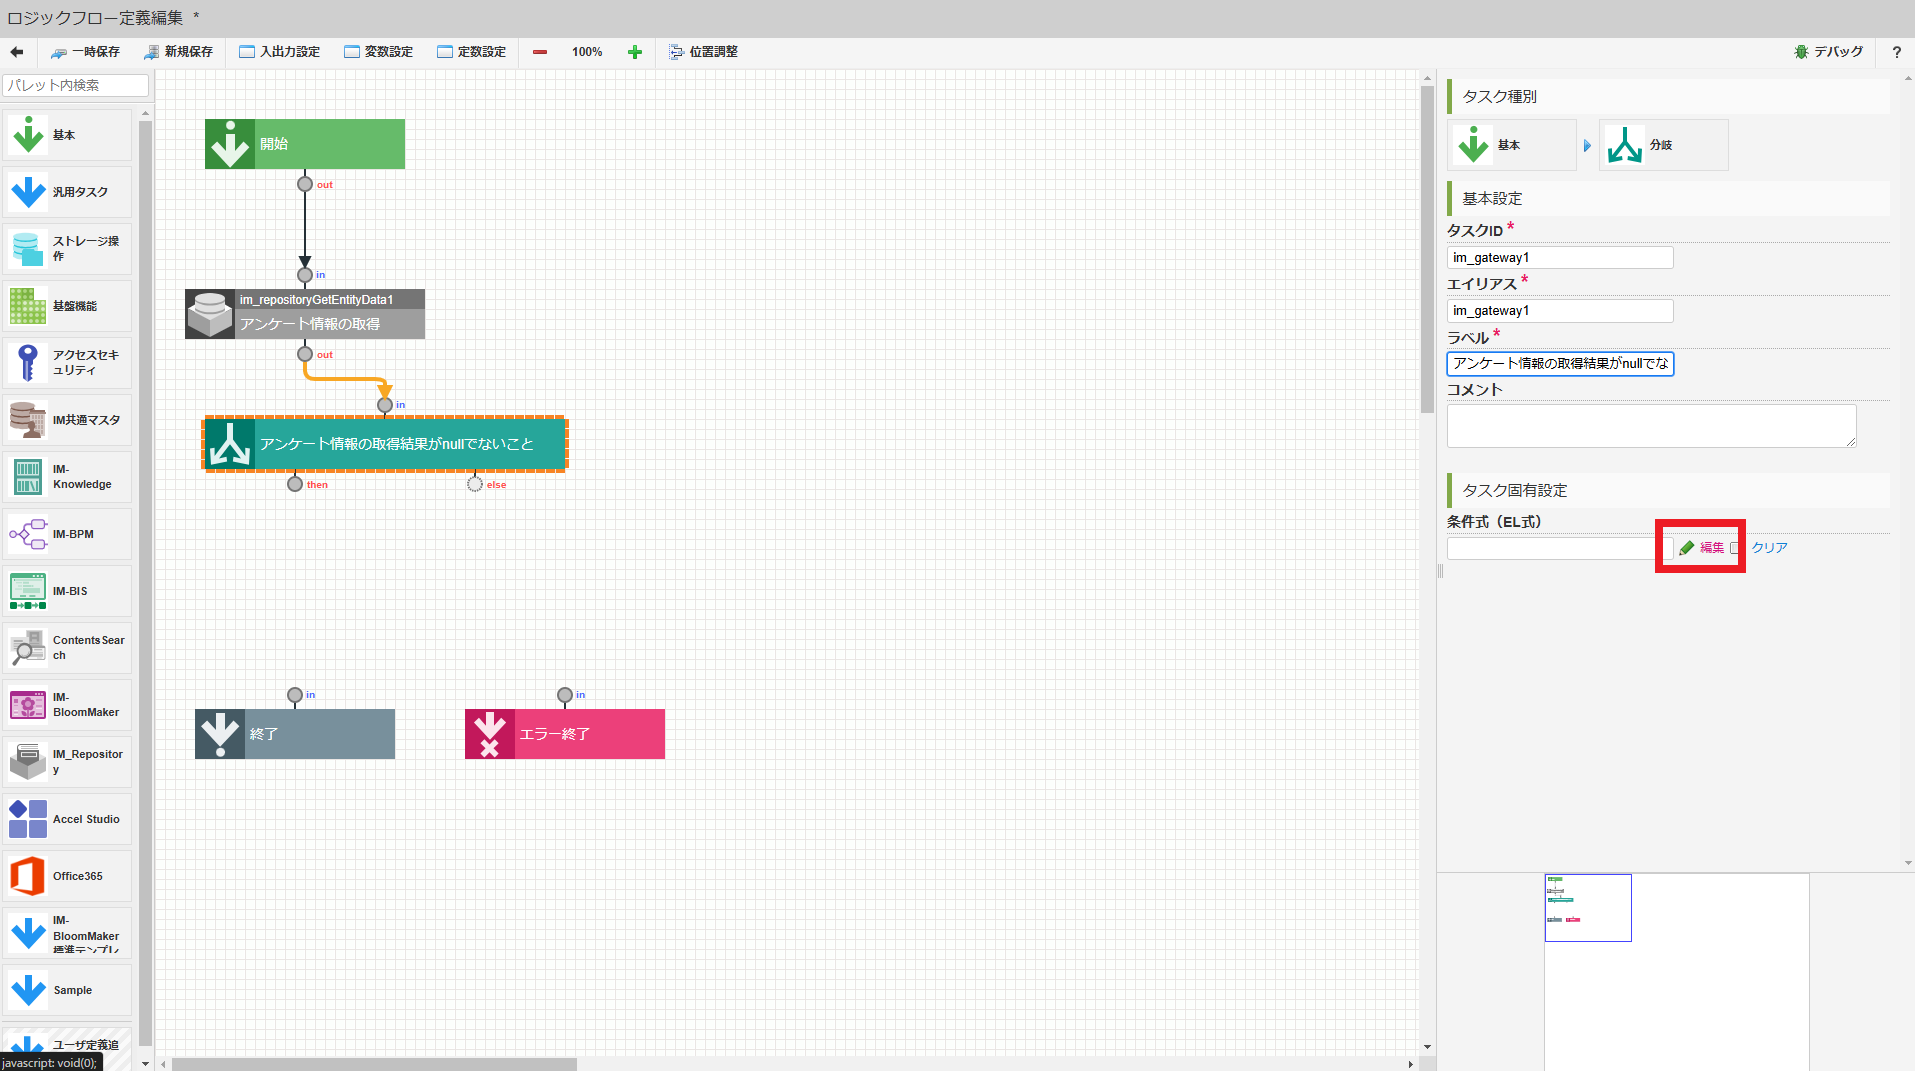The width and height of the screenshot is (1915, 1071).
Task: Open the help with the ? icon
Action: (x=1896, y=52)
